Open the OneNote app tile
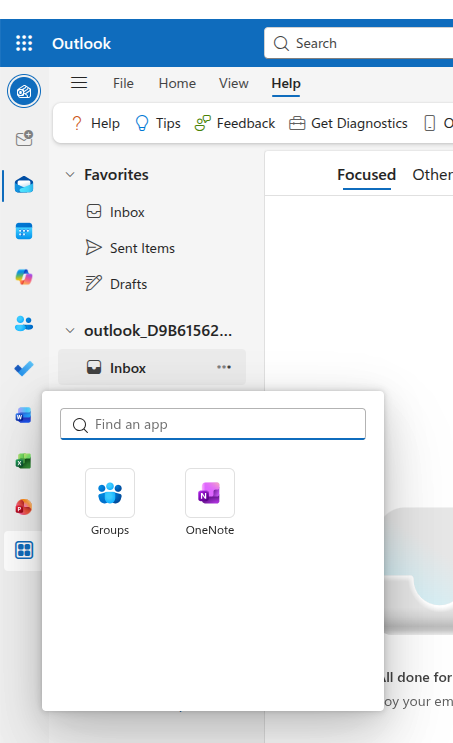 point(210,502)
